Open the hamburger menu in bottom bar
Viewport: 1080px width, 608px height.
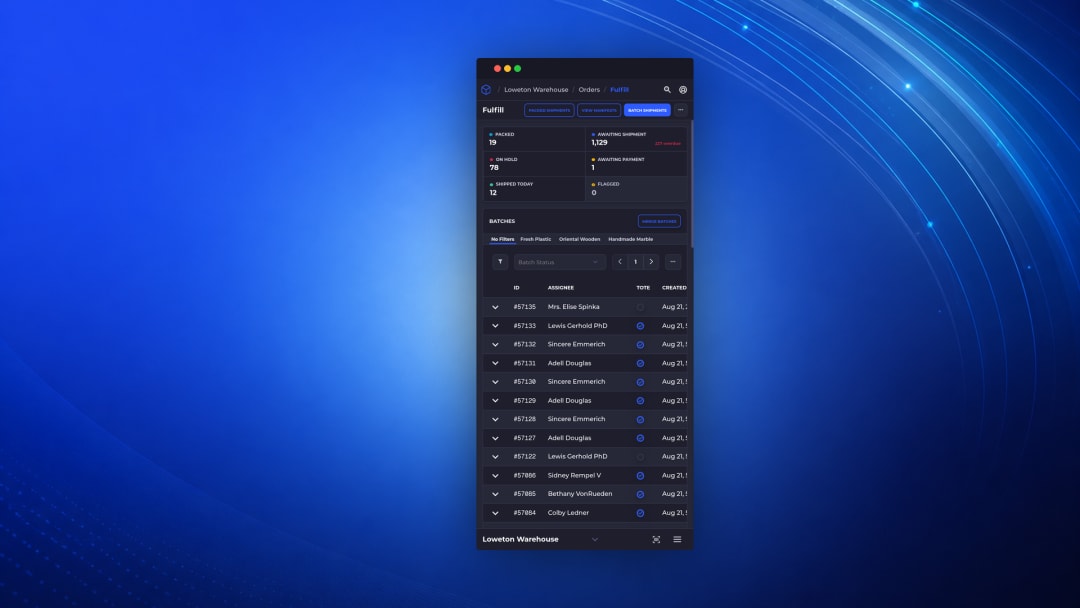tap(677, 540)
